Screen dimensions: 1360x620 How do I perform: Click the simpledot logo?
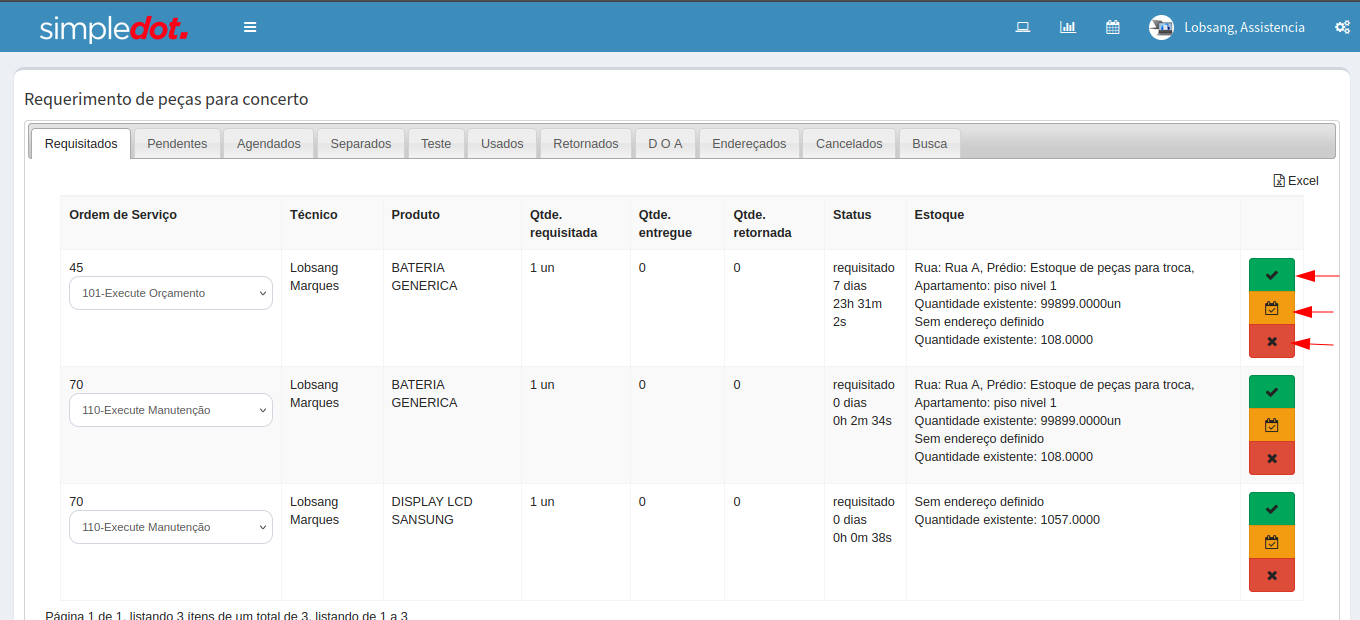point(113,28)
